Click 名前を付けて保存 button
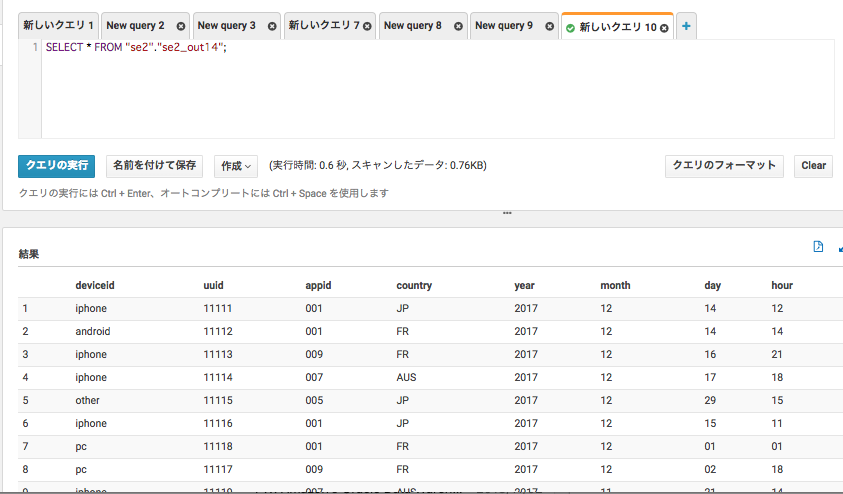This screenshot has height=494, width=843. tap(154, 166)
